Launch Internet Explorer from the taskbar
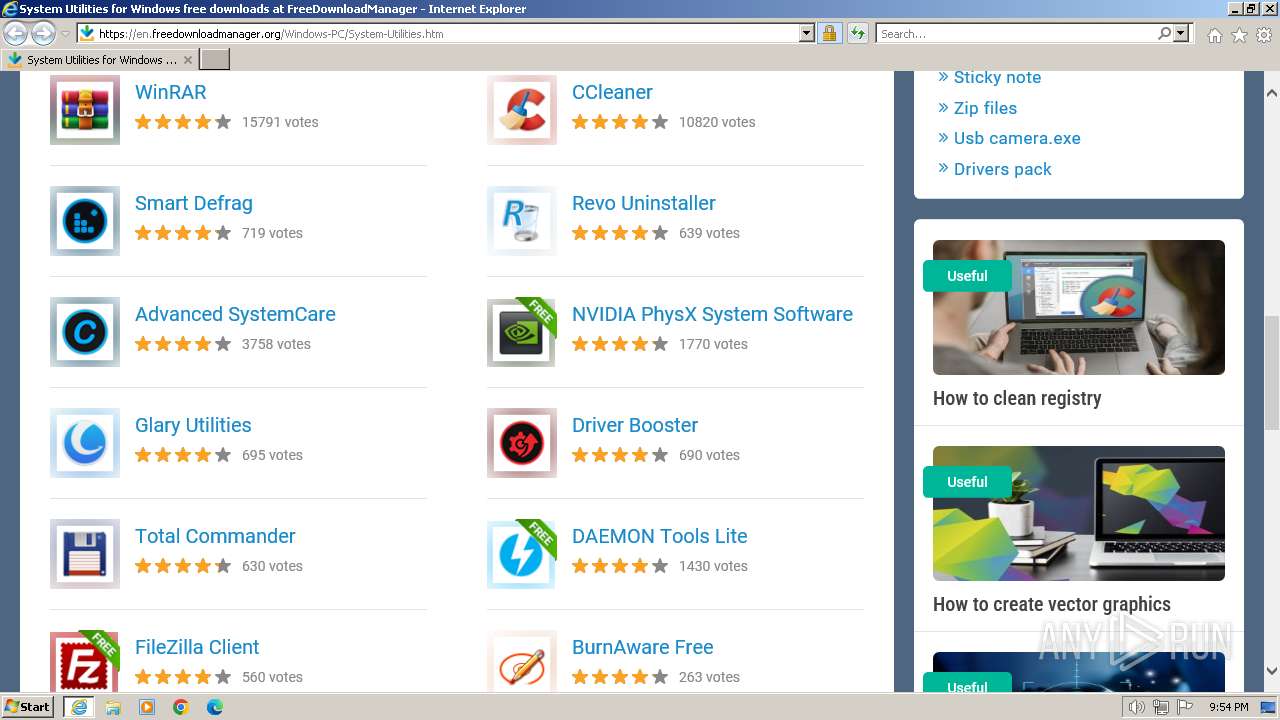Viewport: 1280px width, 720px height. (79, 707)
